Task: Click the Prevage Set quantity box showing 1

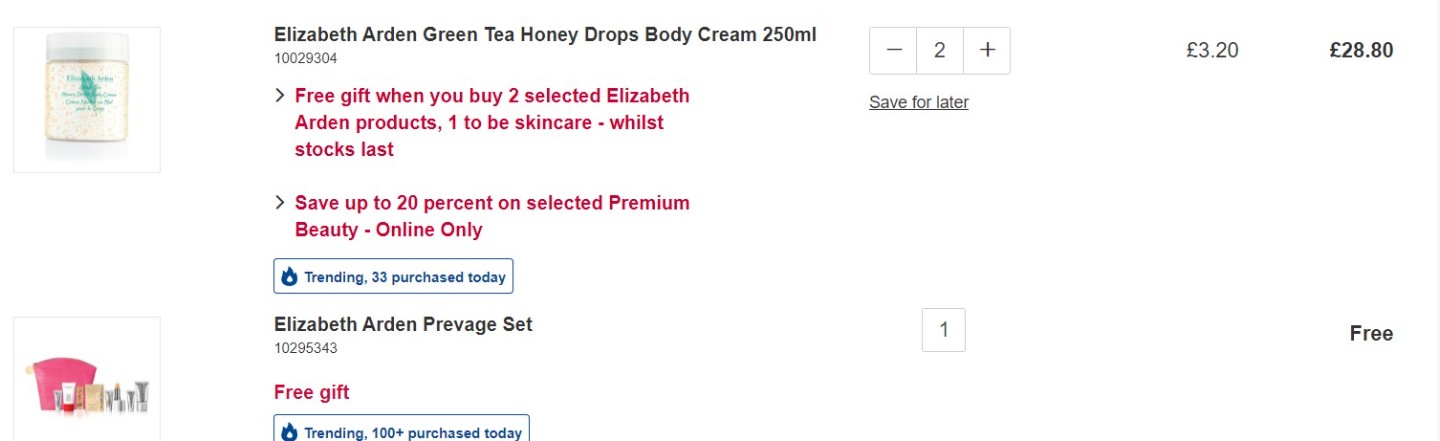Action: tap(944, 330)
